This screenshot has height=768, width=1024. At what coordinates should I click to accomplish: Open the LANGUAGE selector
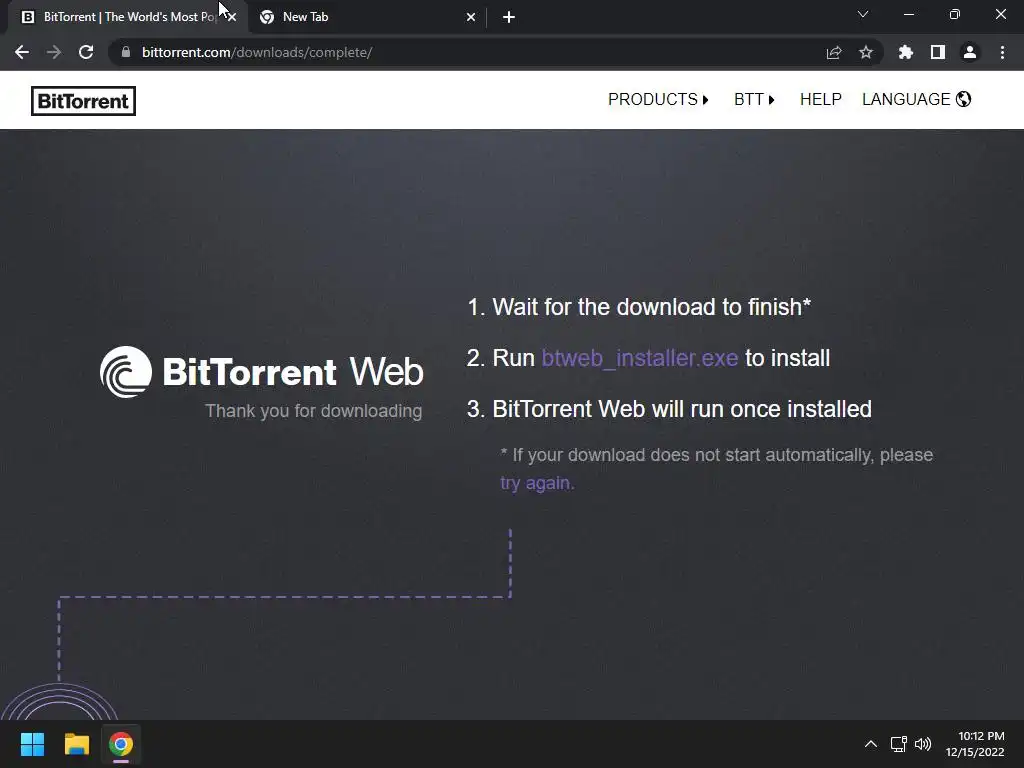[917, 99]
